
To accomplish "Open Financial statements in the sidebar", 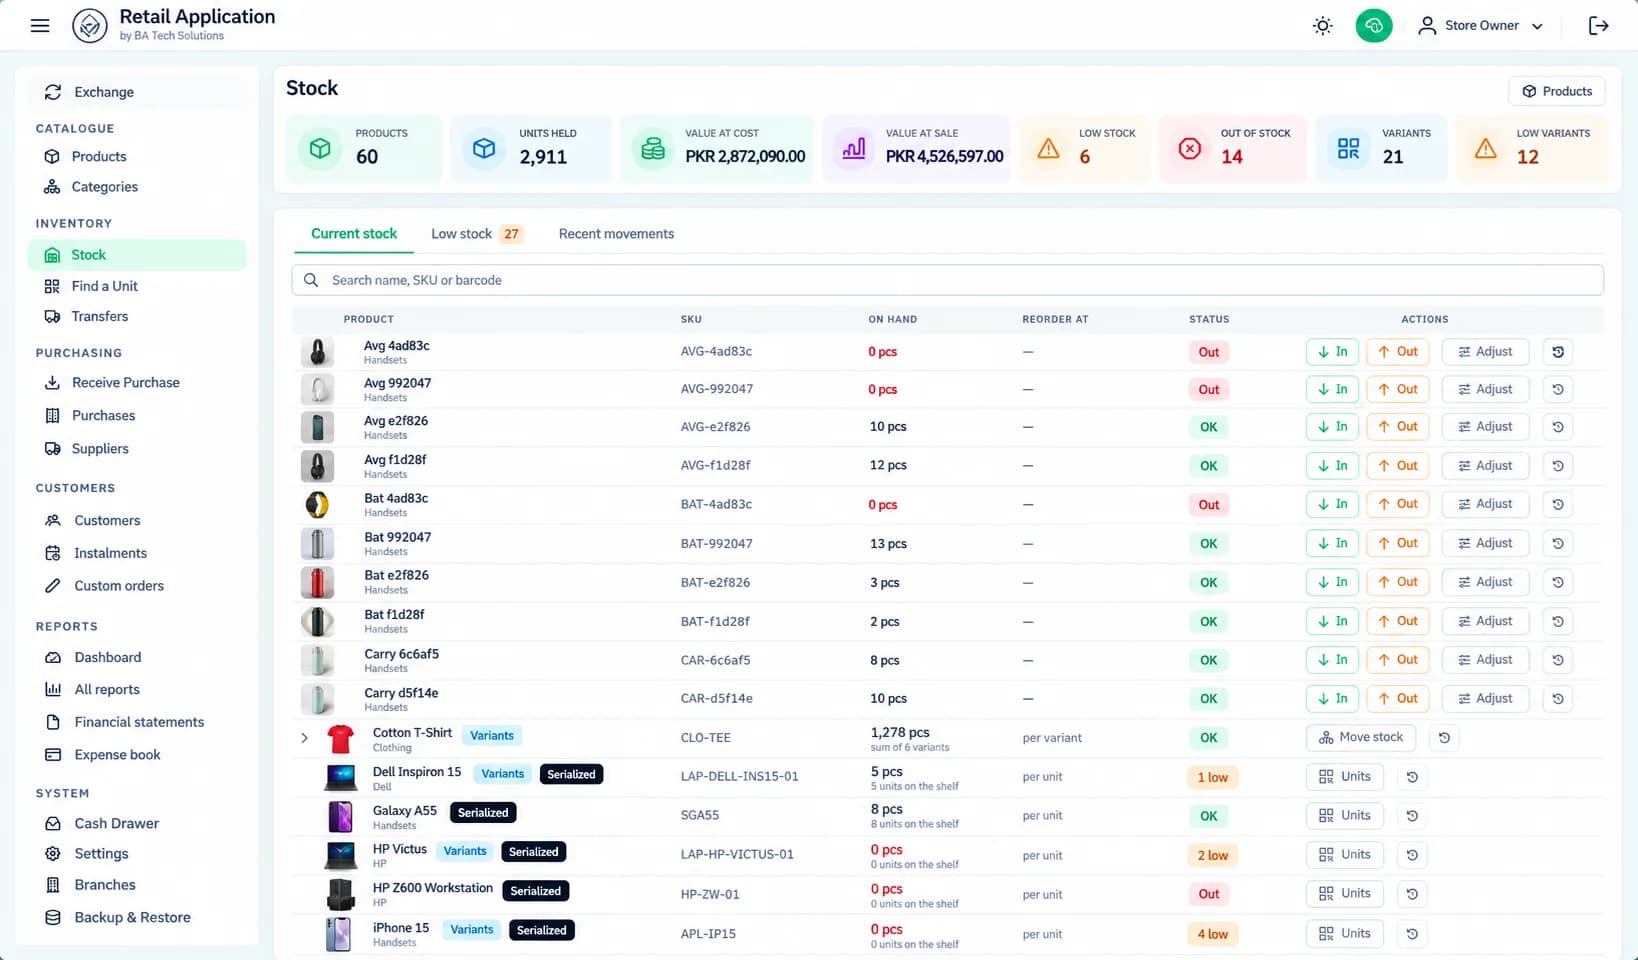I will tap(137, 722).
